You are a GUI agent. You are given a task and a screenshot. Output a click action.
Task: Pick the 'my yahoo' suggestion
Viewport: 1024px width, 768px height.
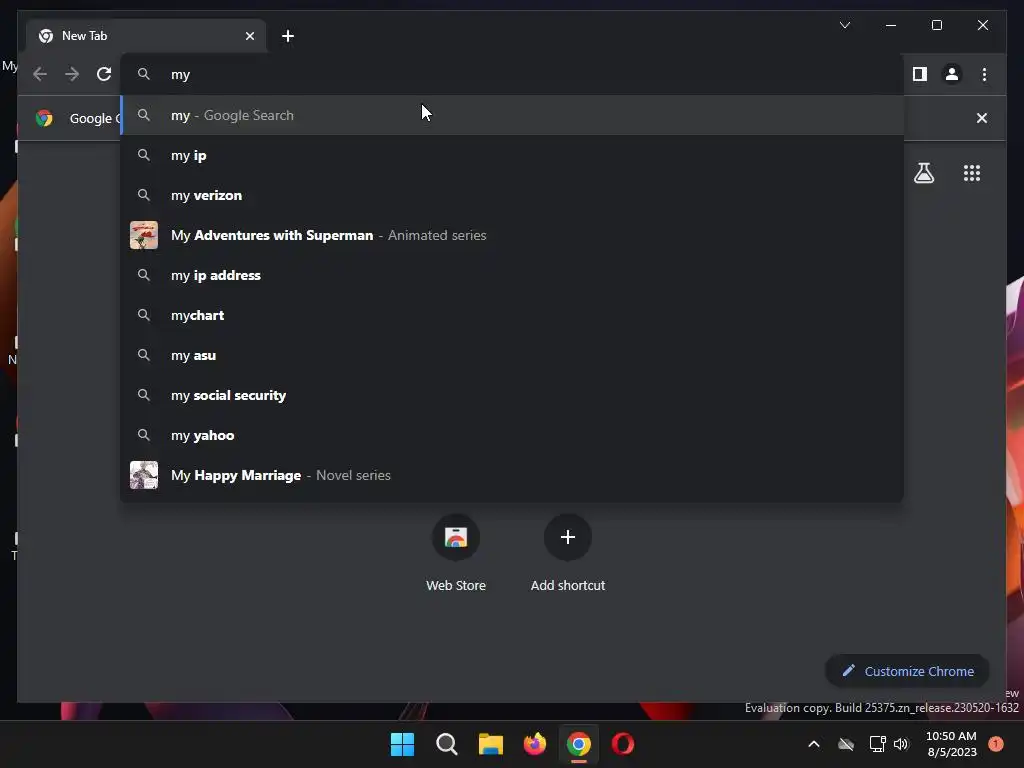pyautogui.click(x=512, y=436)
